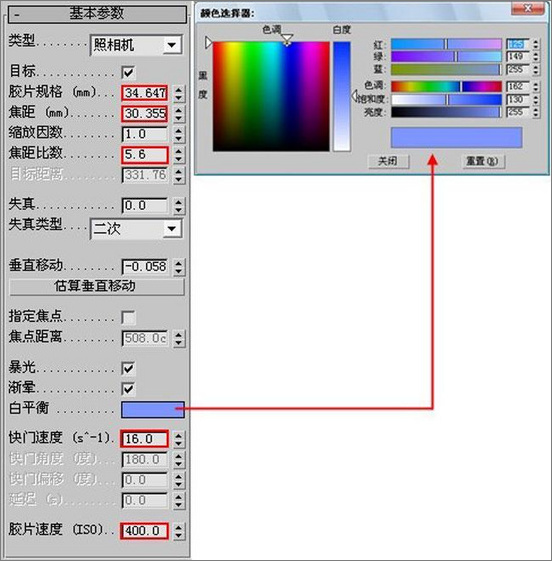Screen dimensions: 552x561
Task: Click the 亮度 value field 255
Action: pos(517,112)
